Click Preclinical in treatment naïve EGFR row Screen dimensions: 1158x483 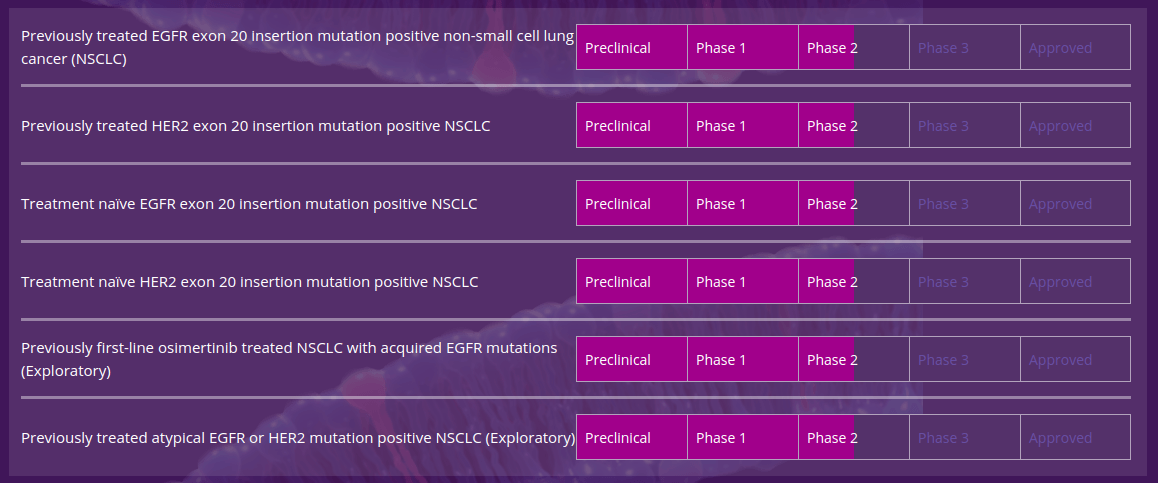pos(631,203)
